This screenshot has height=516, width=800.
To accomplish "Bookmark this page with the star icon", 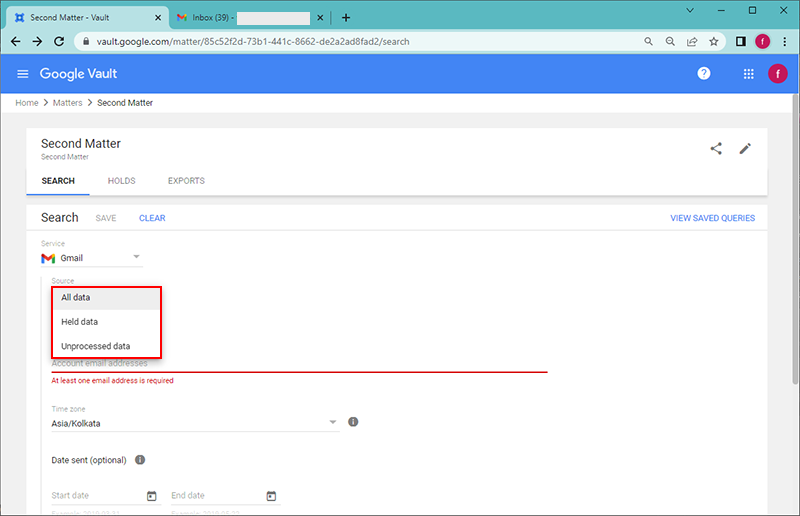I will pyautogui.click(x=713, y=41).
